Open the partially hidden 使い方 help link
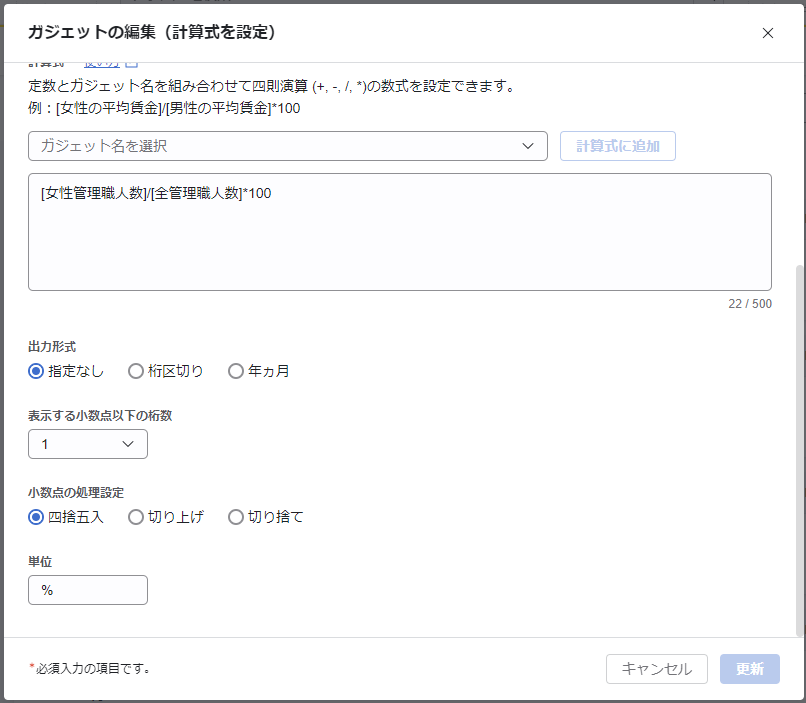Image resolution: width=806 pixels, height=703 pixels. (101, 65)
